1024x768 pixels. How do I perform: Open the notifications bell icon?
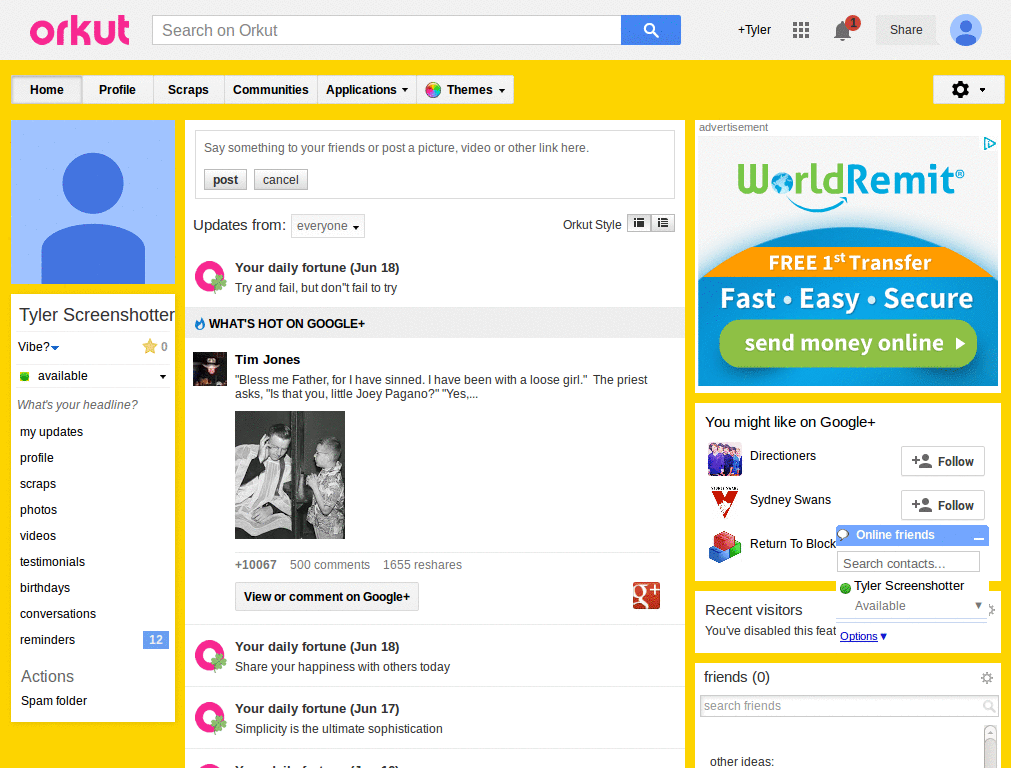pyautogui.click(x=842, y=30)
